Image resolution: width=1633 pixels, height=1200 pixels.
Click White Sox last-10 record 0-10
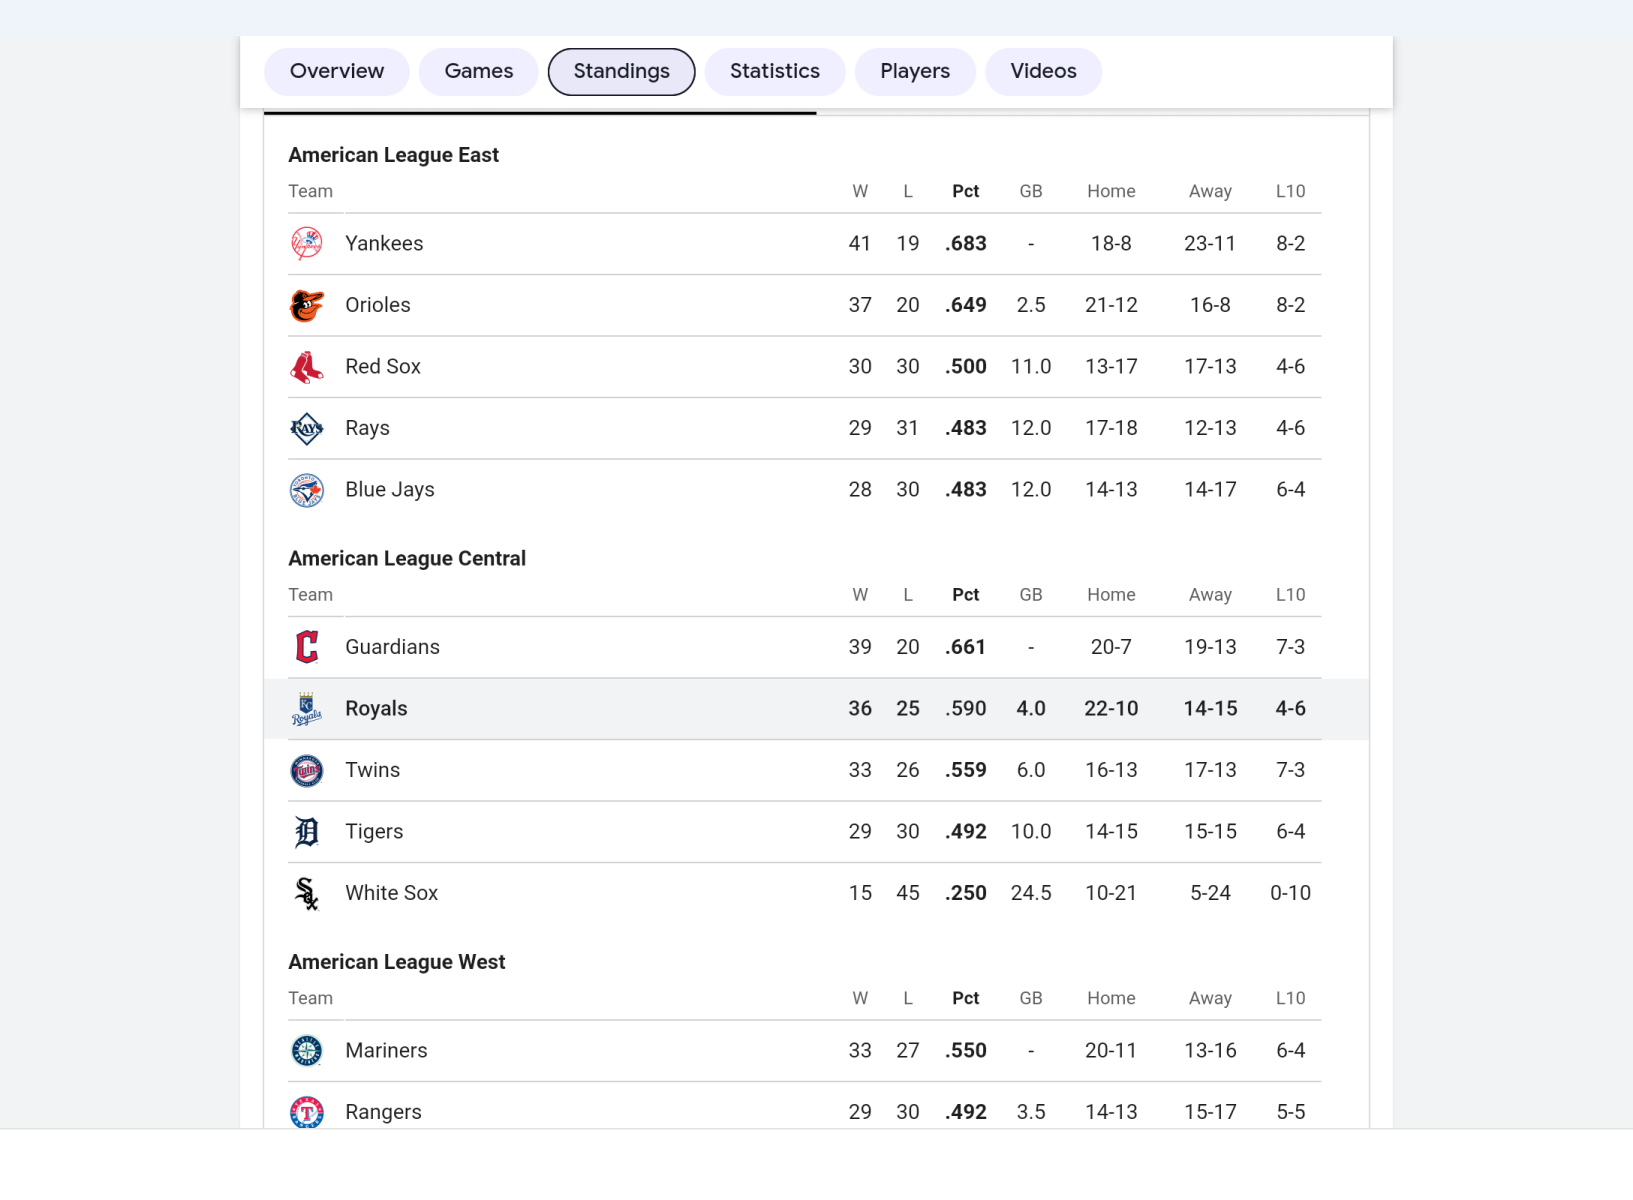pos(1290,893)
